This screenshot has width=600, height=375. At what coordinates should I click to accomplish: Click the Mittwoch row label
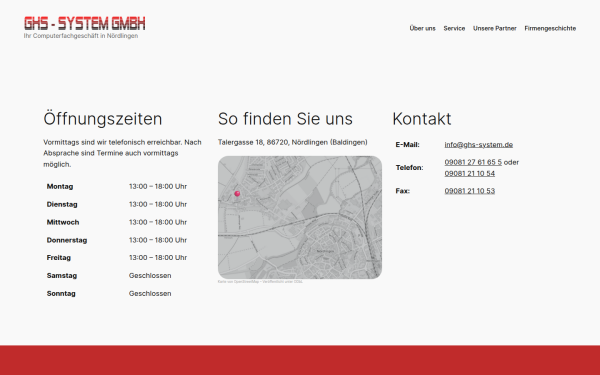coord(63,222)
